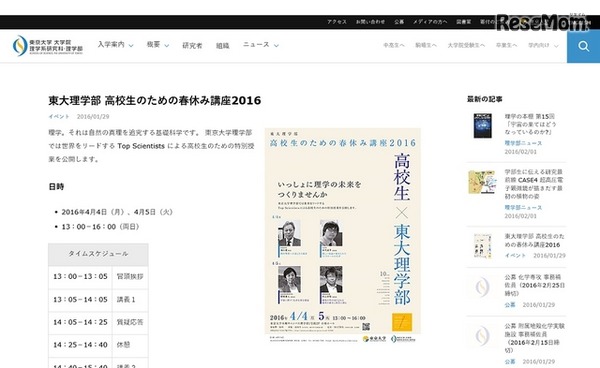Expand the ニュース menu chevron

(x=276, y=46)
